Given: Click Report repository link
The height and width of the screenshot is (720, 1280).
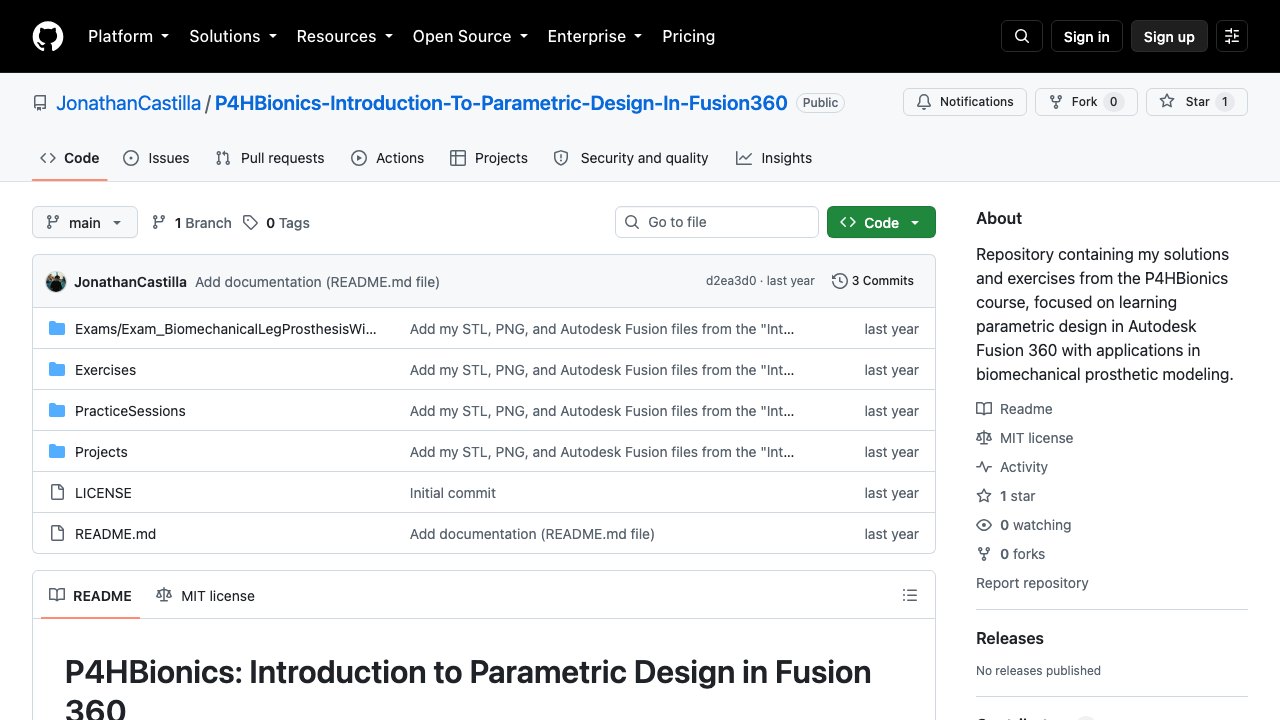Looking at the screenshot, I should coord(1032,583).
